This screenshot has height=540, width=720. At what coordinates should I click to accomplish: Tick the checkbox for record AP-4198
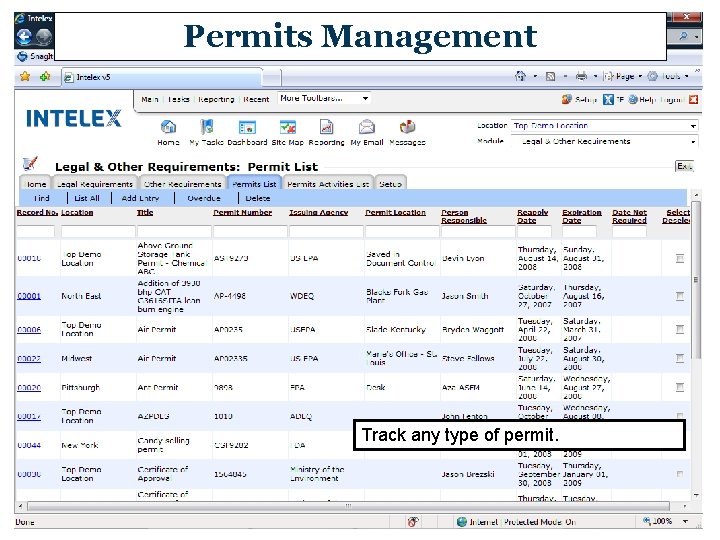(x=680, y=296)
